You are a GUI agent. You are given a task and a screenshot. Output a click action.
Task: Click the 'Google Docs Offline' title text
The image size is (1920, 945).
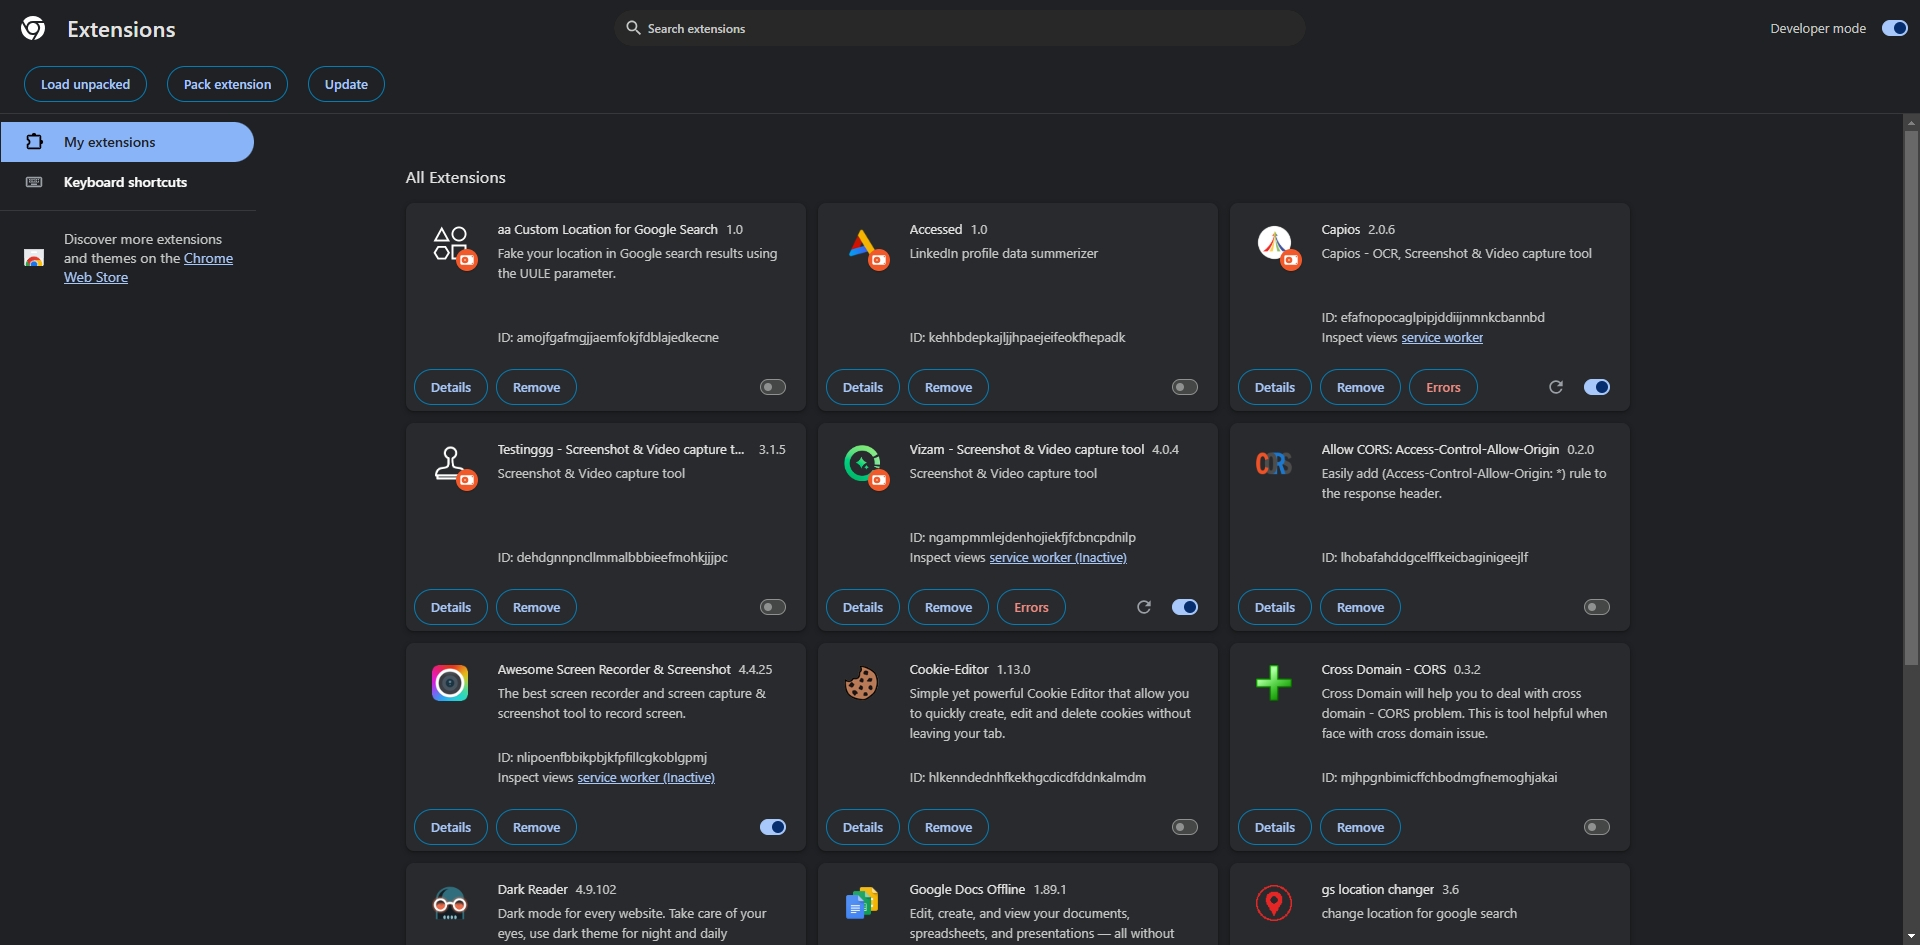967,890
